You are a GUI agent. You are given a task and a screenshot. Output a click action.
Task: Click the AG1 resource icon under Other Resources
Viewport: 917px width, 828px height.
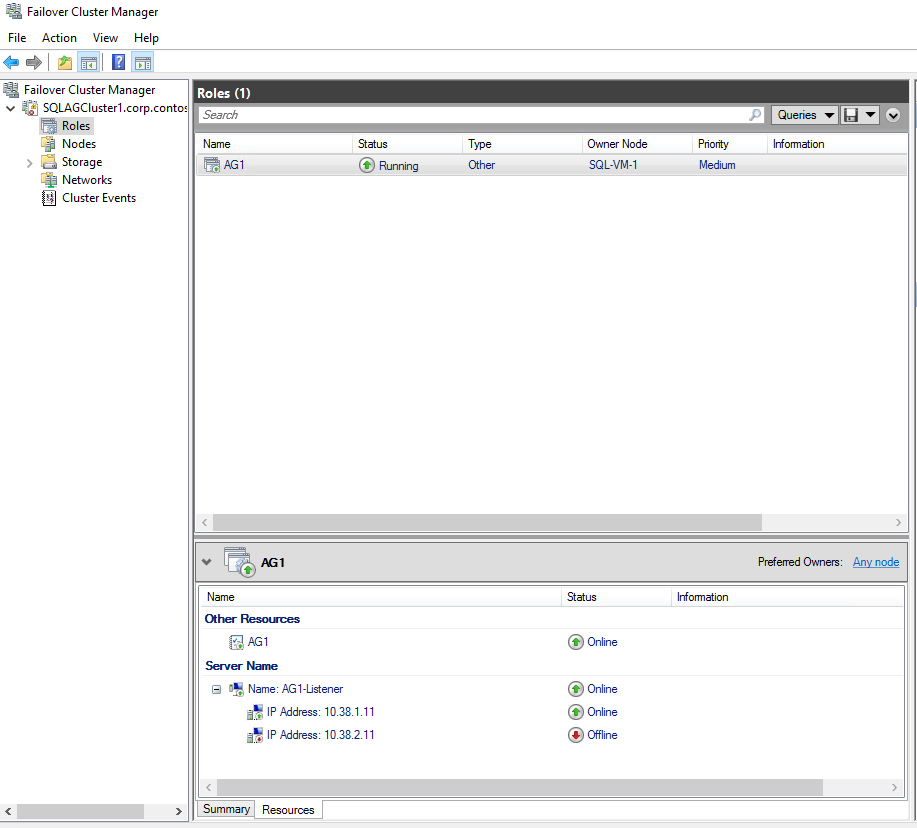coord(236,642)
